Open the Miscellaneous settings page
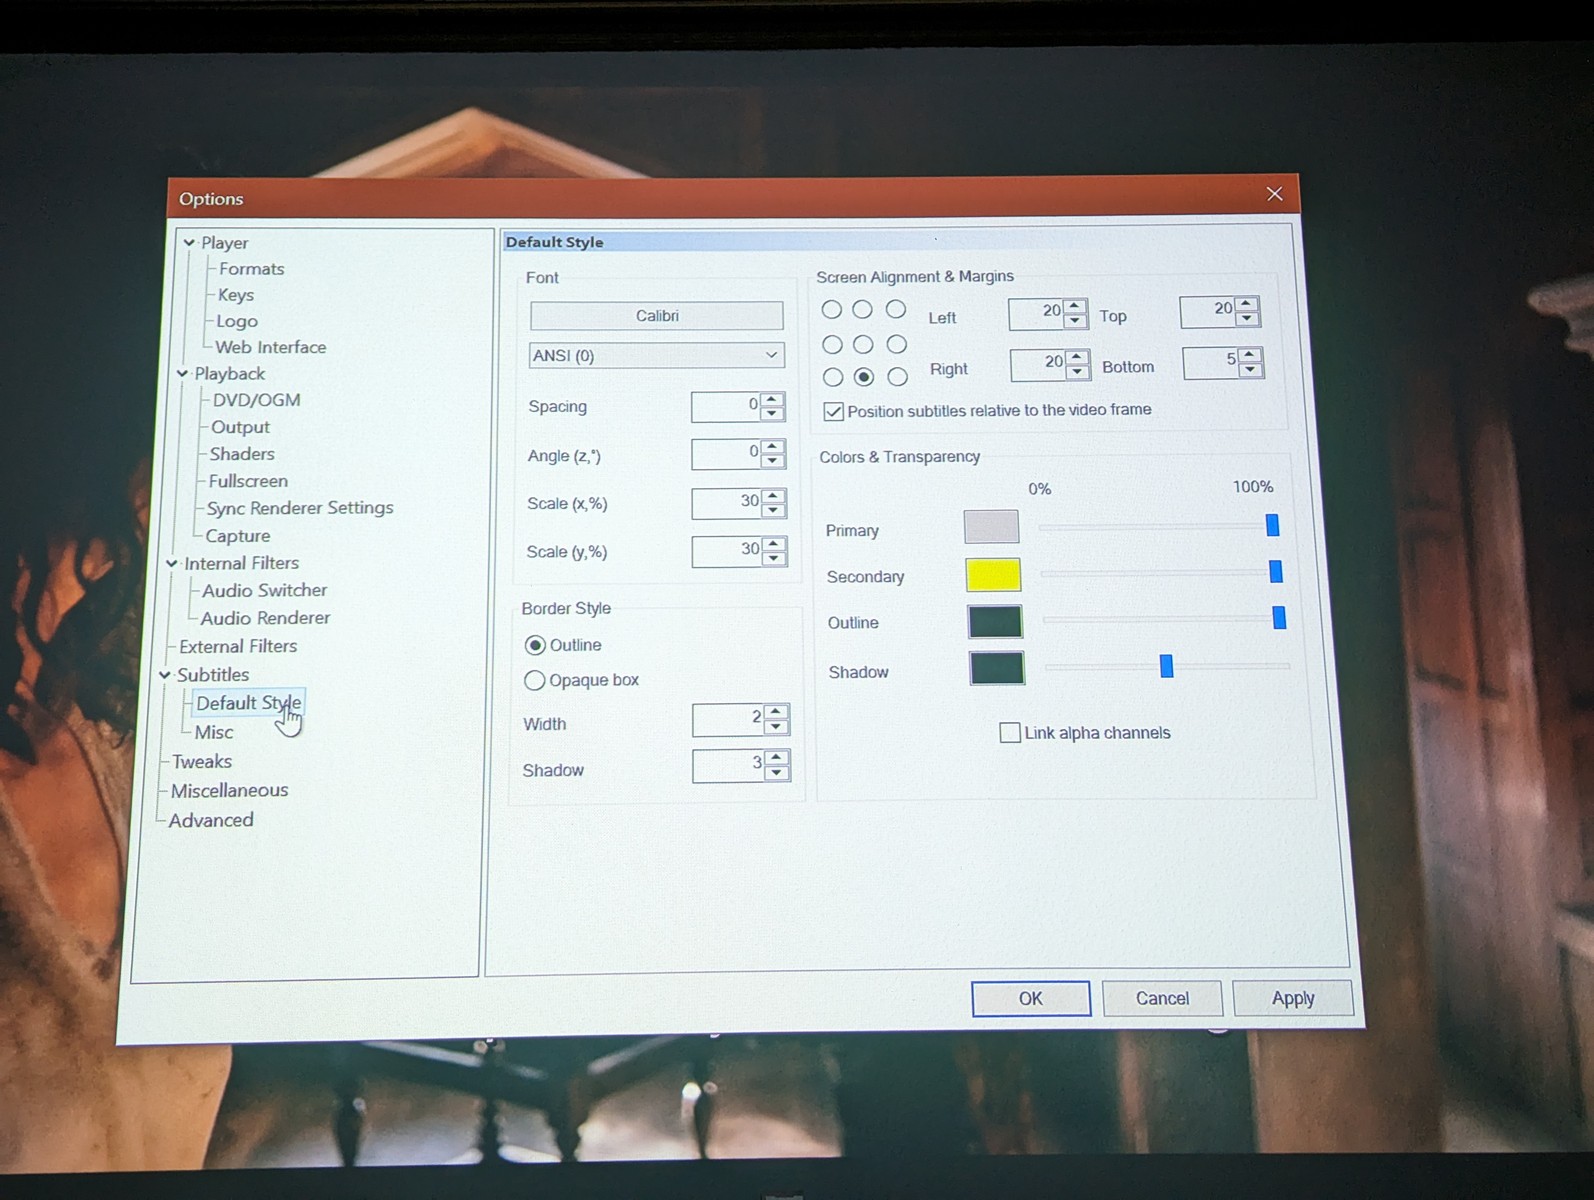The height and width of the screenshot is (1200, 1594). 230,791
